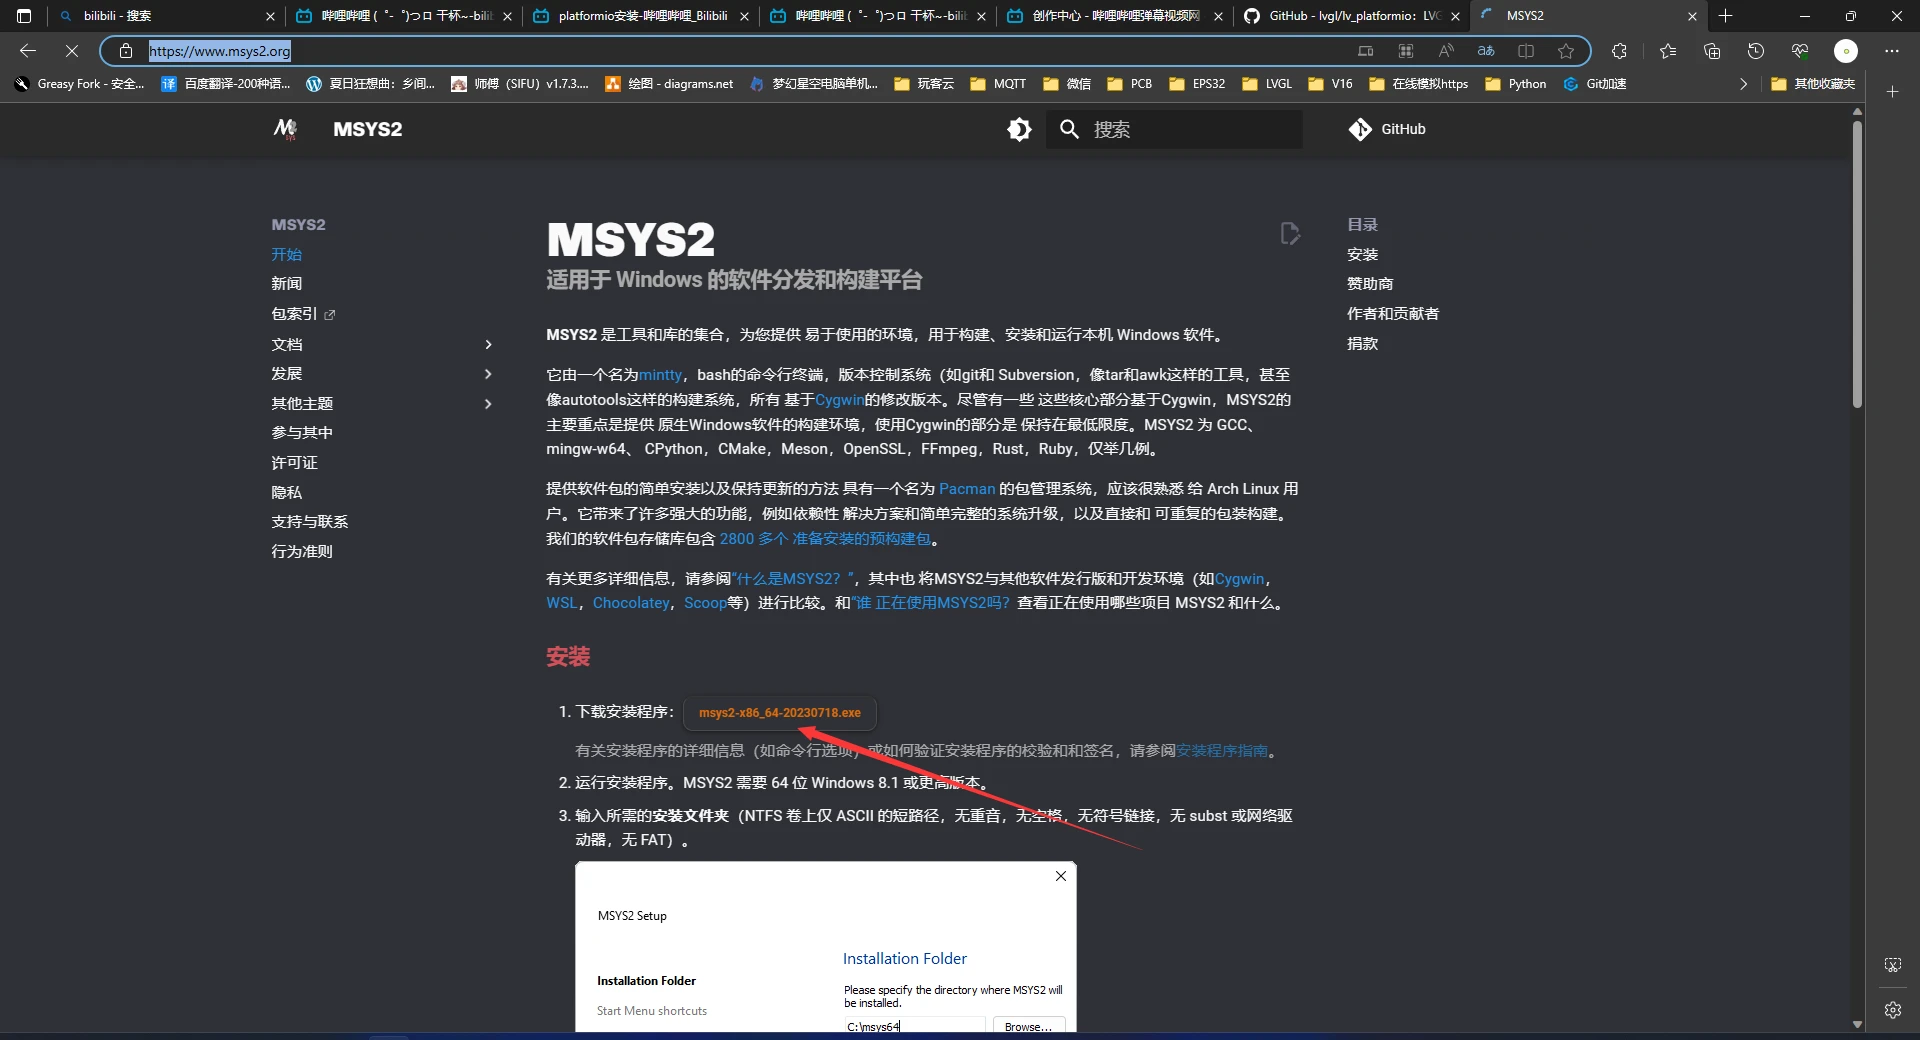
Task: Open the MQTT bookmark folder
Action: 998,84
